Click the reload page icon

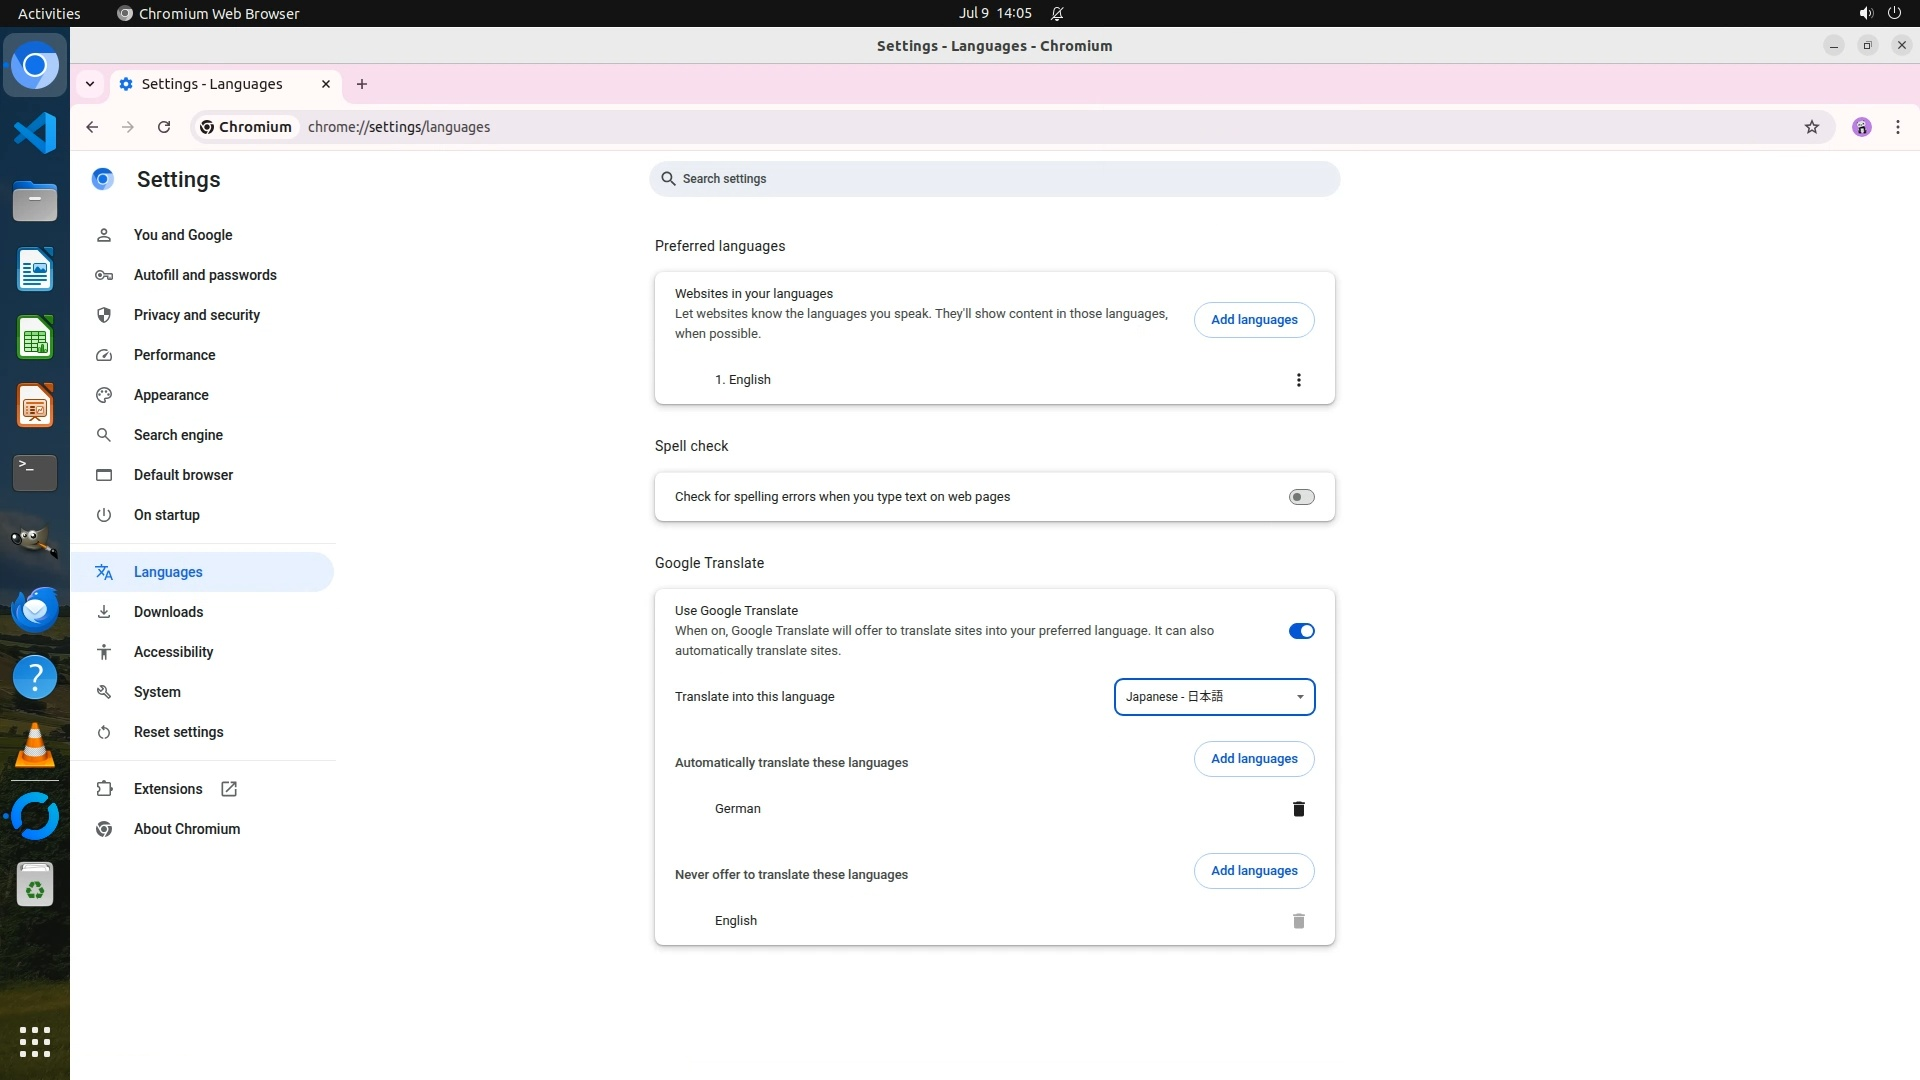tap(164, 127)
